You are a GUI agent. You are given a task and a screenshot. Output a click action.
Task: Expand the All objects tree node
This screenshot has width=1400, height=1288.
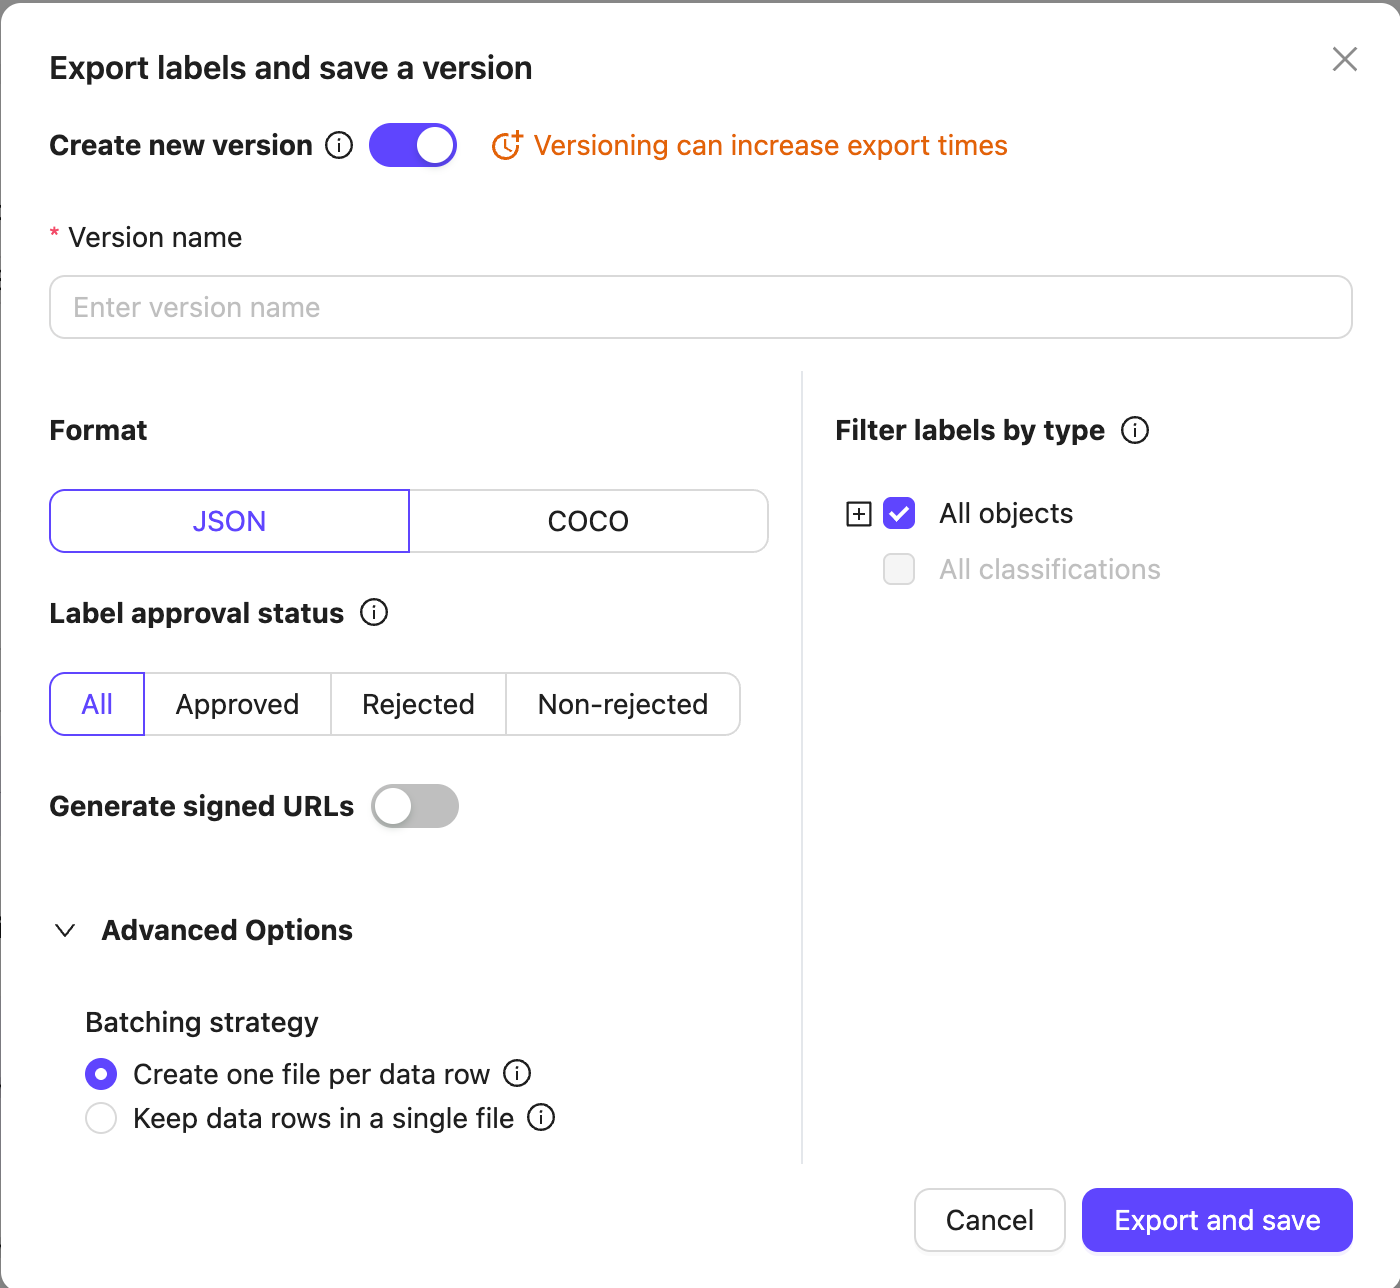(859, 514)
